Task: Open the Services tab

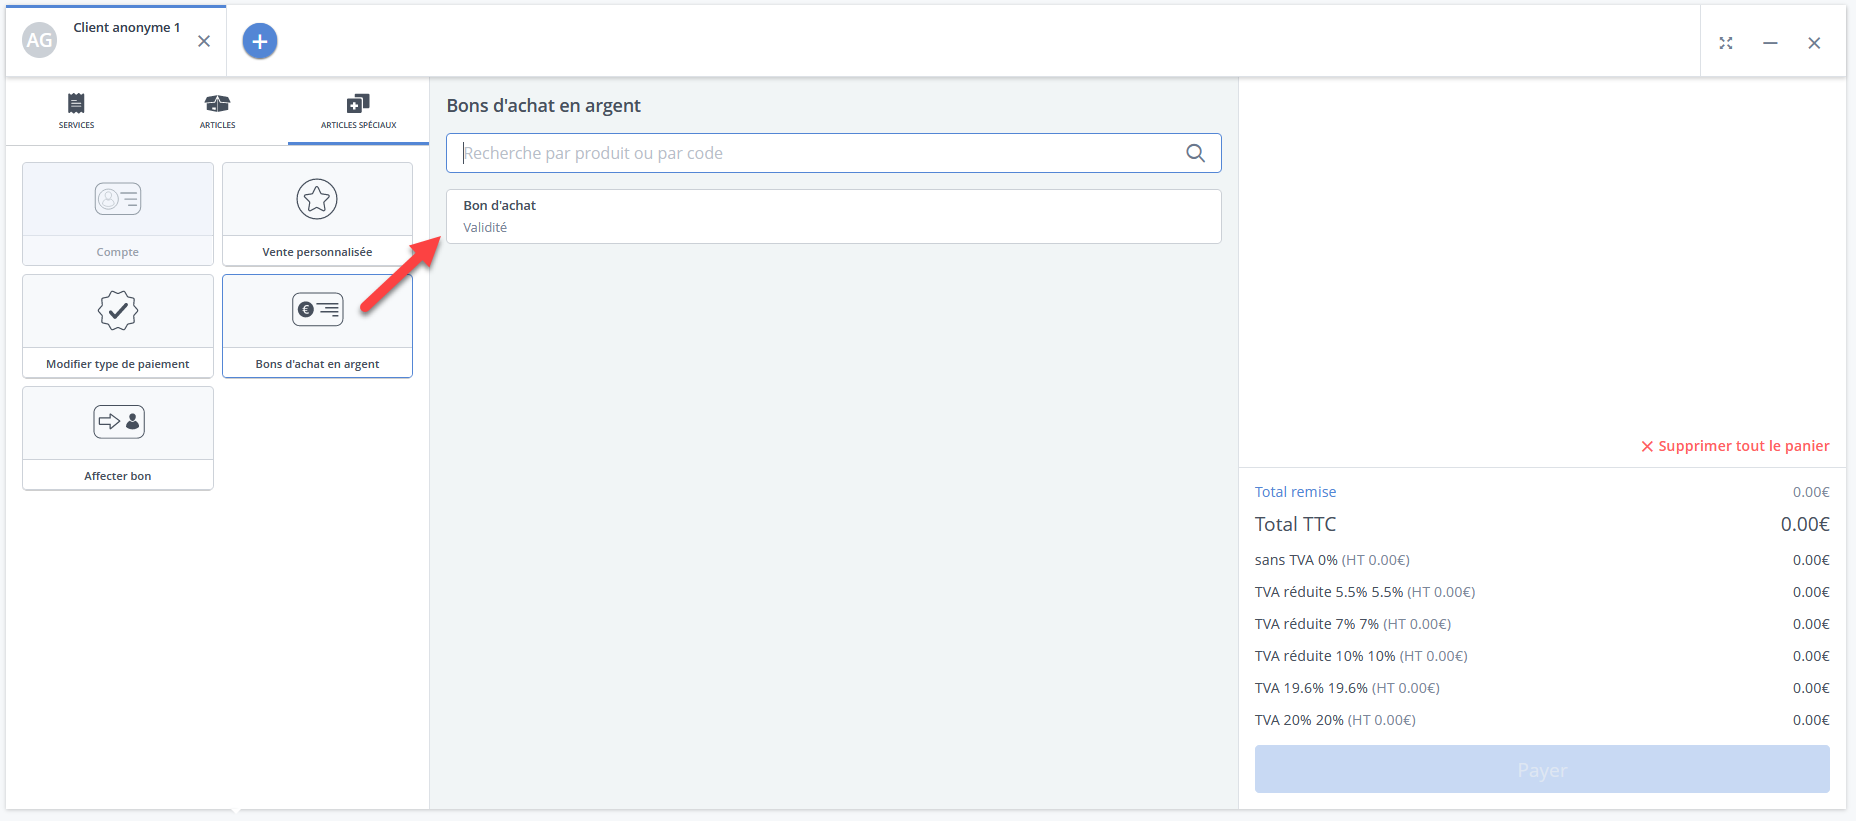Action: [x=76, y=111]
